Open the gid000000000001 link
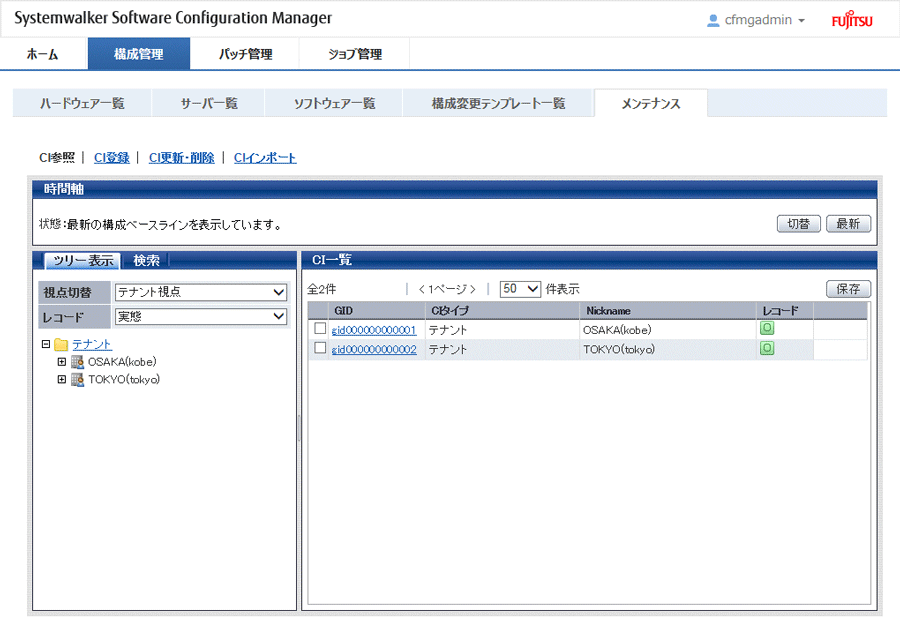 (x=374, y=330)
